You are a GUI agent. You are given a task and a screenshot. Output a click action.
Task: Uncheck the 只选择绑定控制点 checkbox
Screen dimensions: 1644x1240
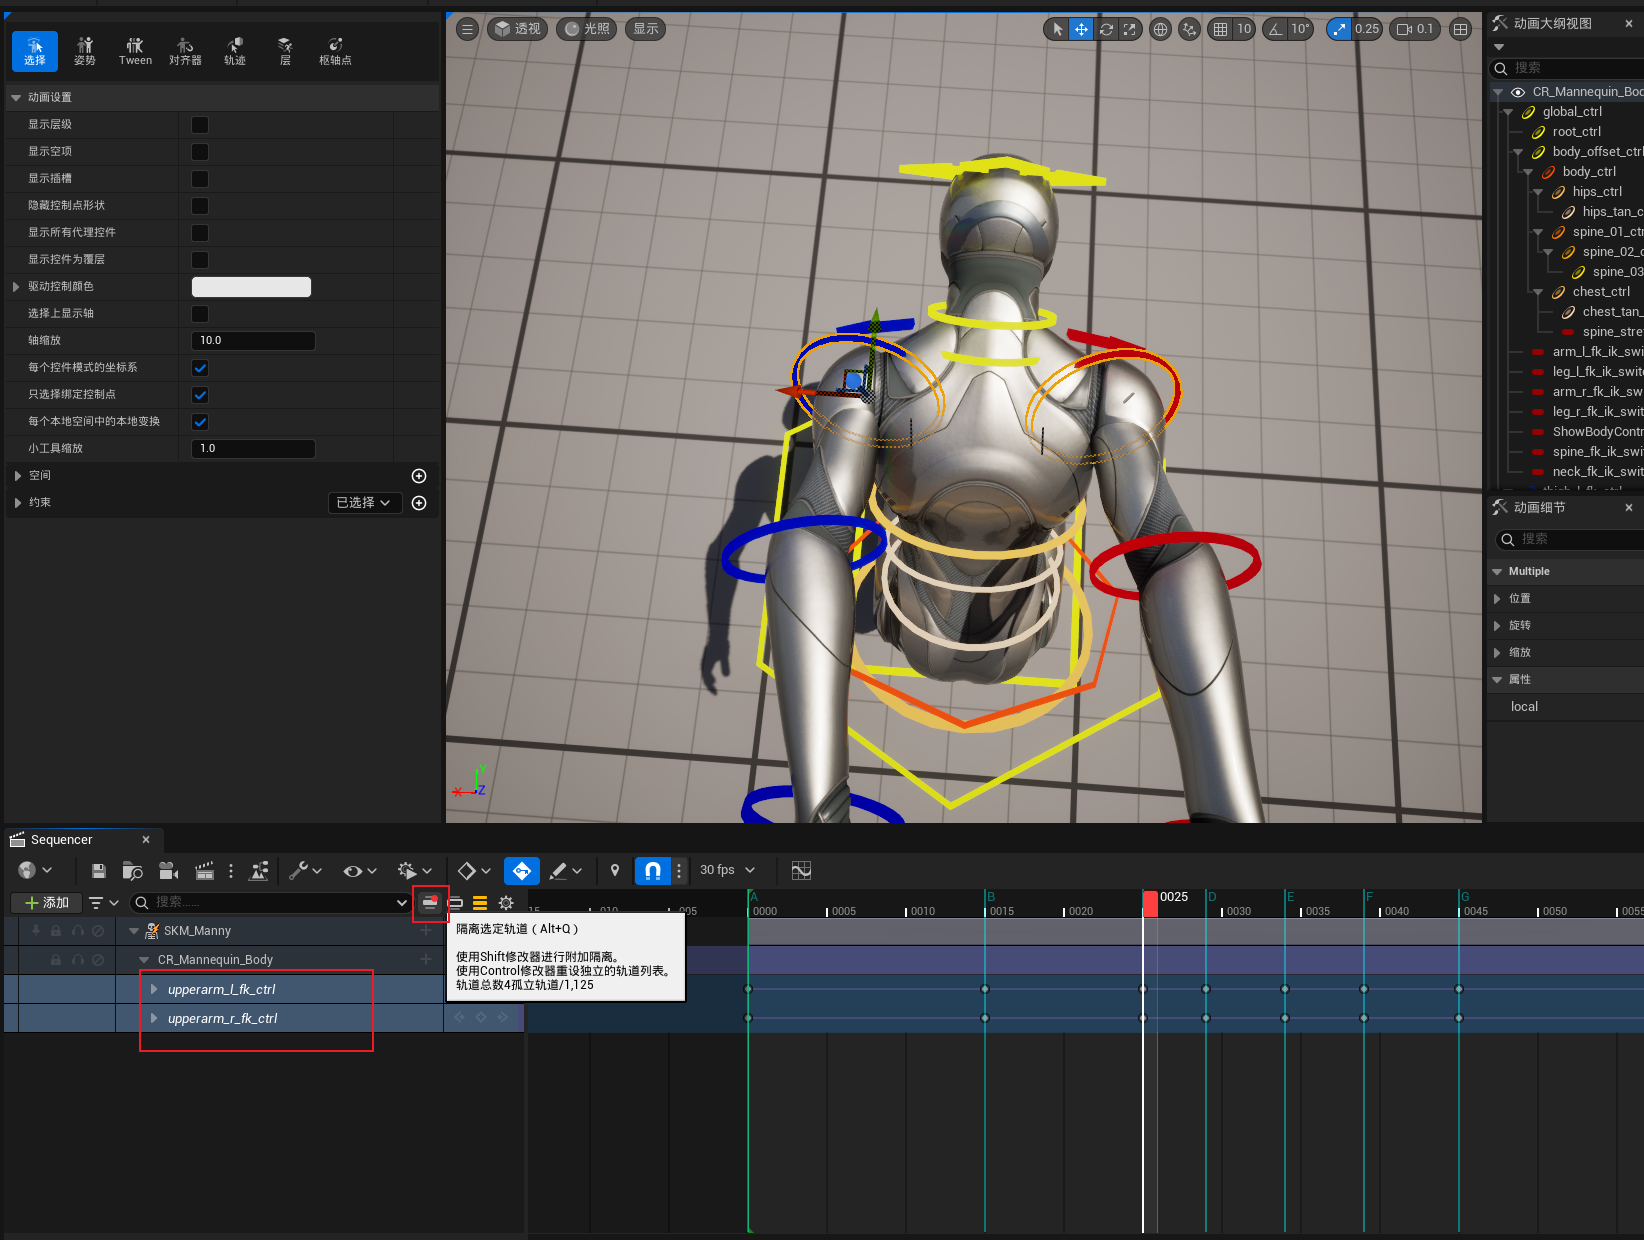(x=200, y=395)
